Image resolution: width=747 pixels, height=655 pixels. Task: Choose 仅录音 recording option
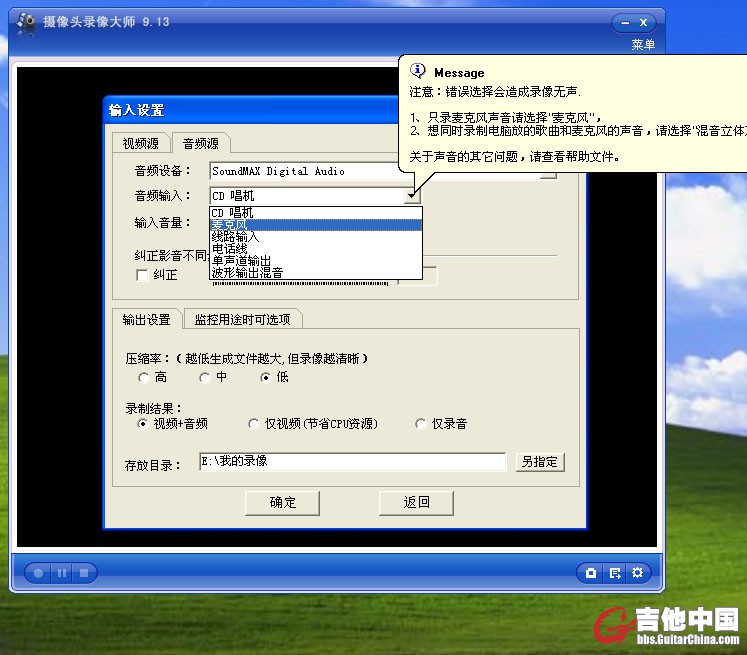[420, 423]
